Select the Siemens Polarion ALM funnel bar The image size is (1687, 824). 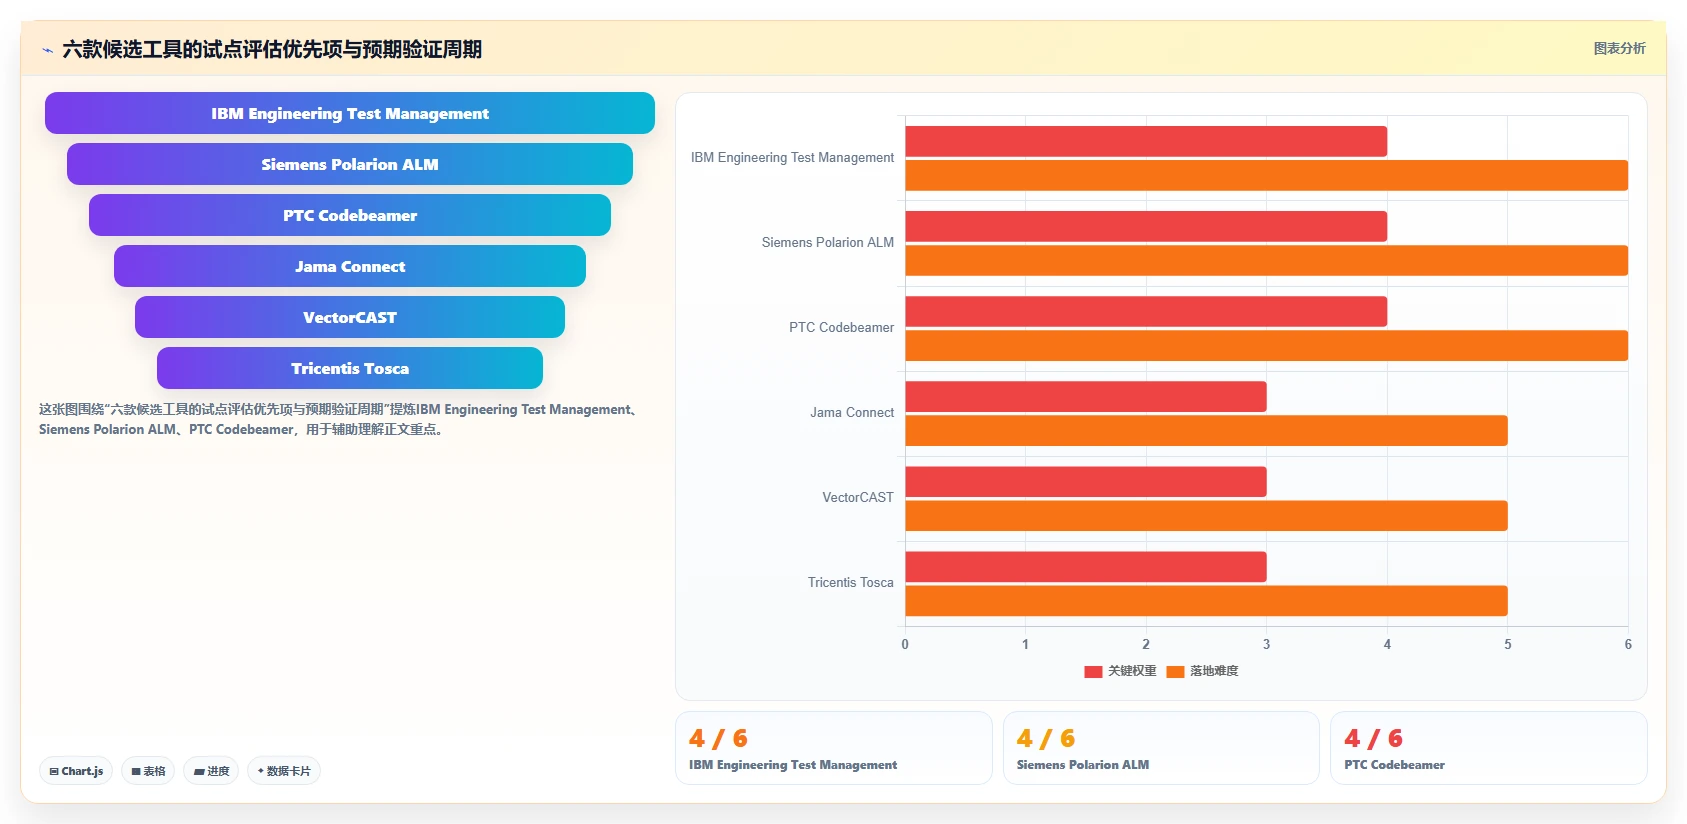click(350, 164)
